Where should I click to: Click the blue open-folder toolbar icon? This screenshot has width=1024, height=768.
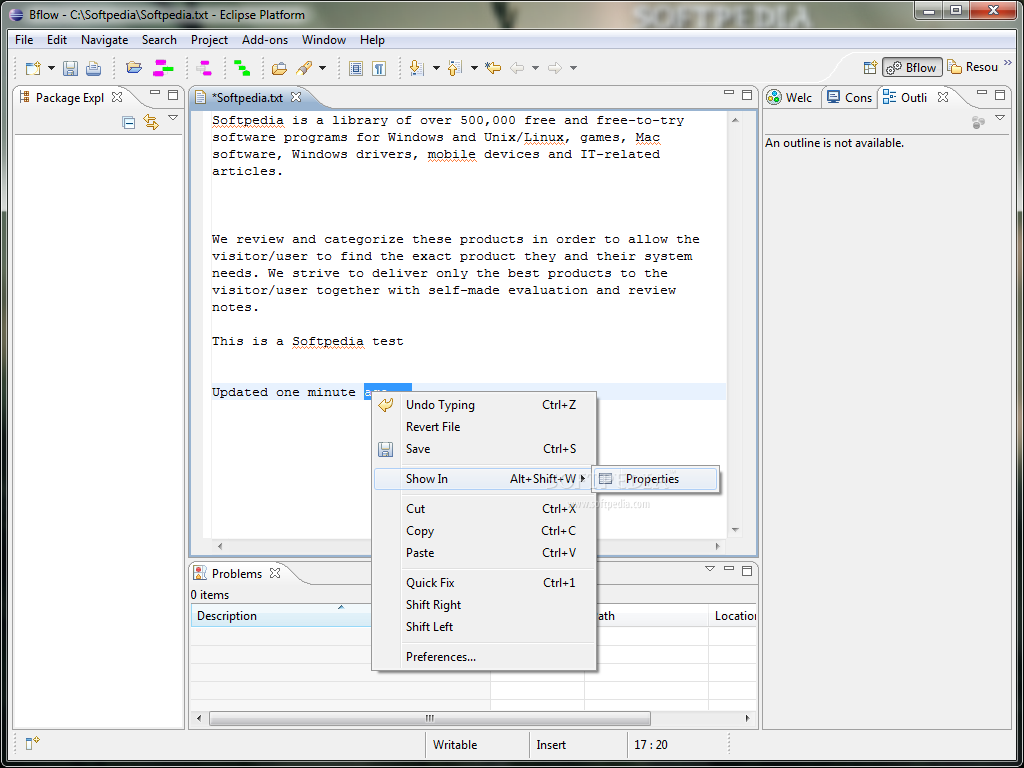[134, 67]
